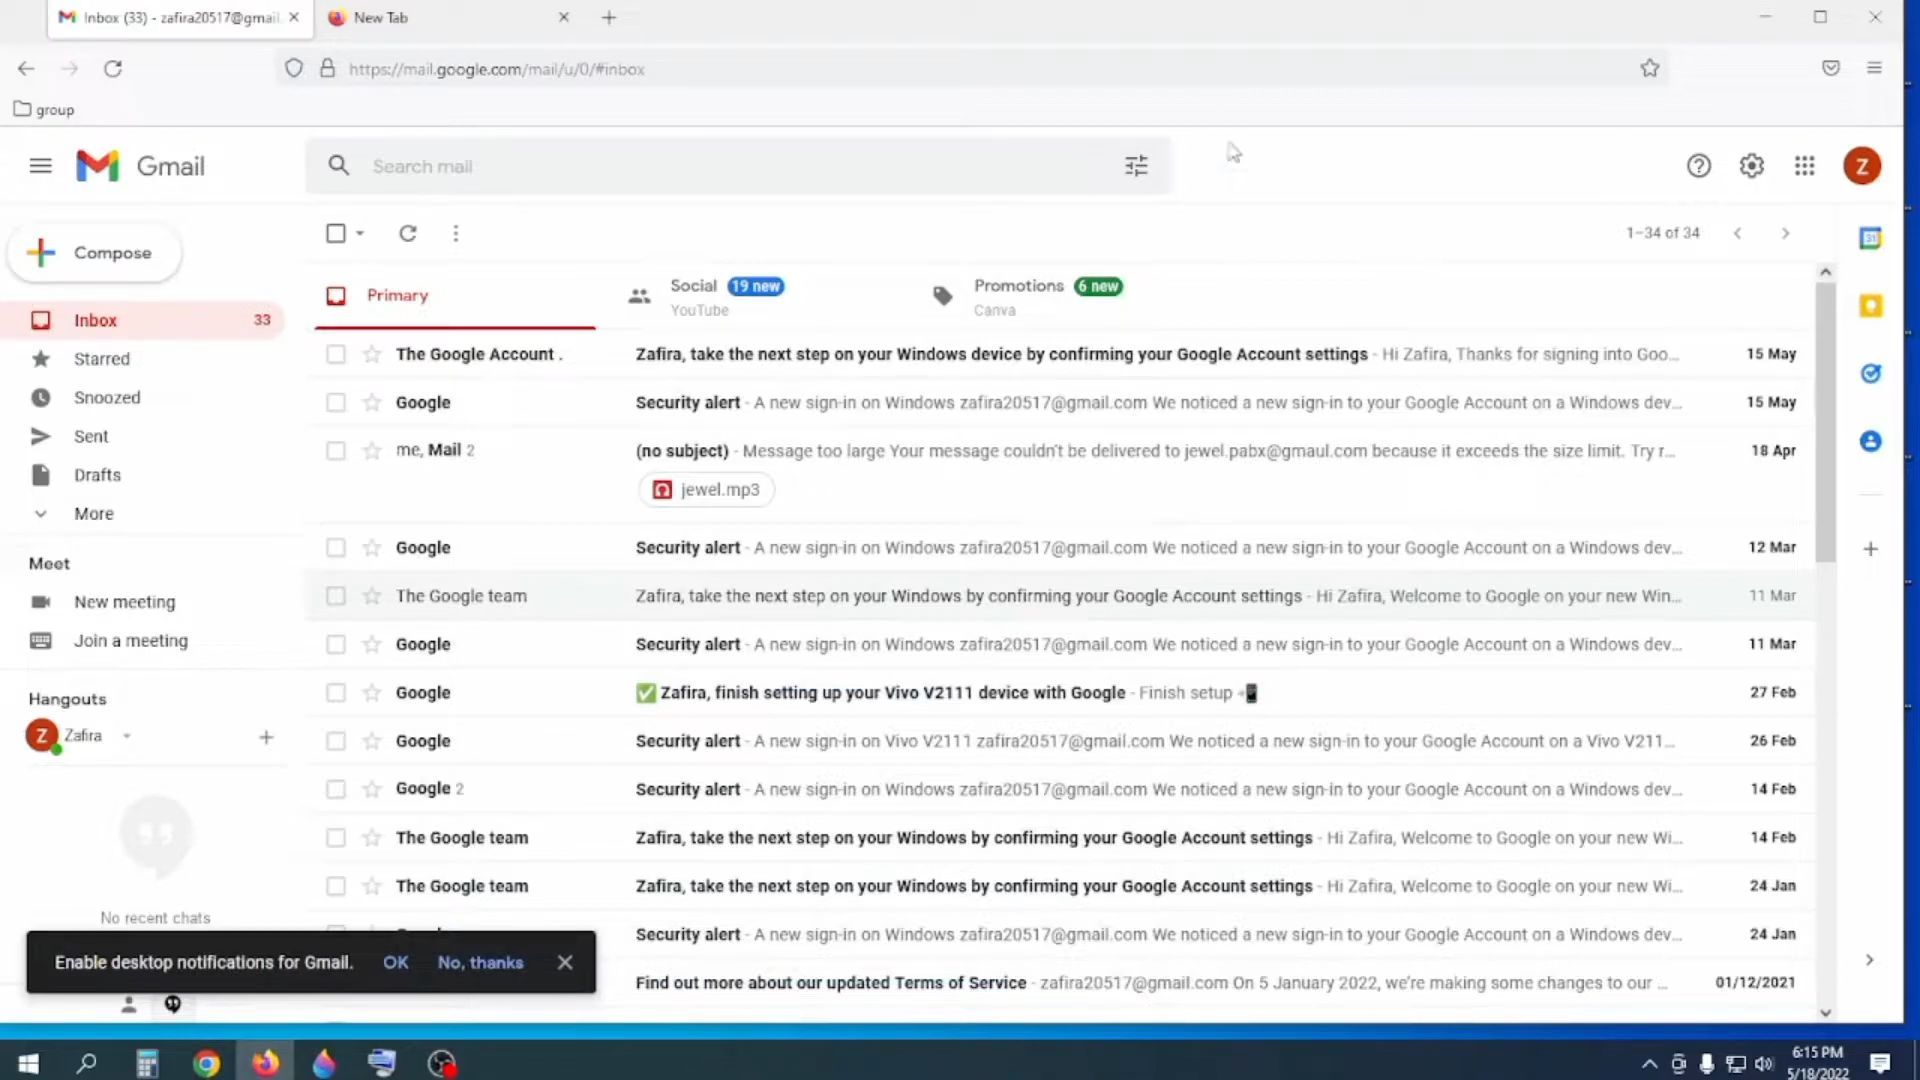Star the 'me, Mail 2' conversation

tap(372, 451)
